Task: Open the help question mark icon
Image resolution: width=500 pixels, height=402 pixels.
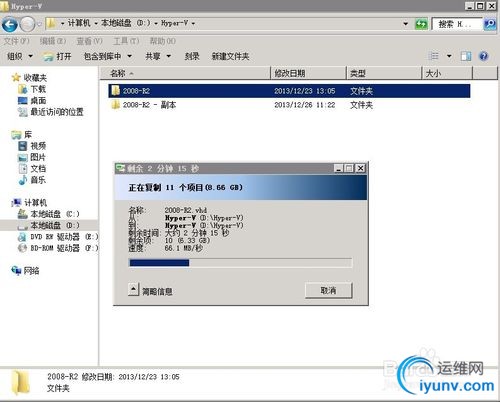Action: pos(483,56)
